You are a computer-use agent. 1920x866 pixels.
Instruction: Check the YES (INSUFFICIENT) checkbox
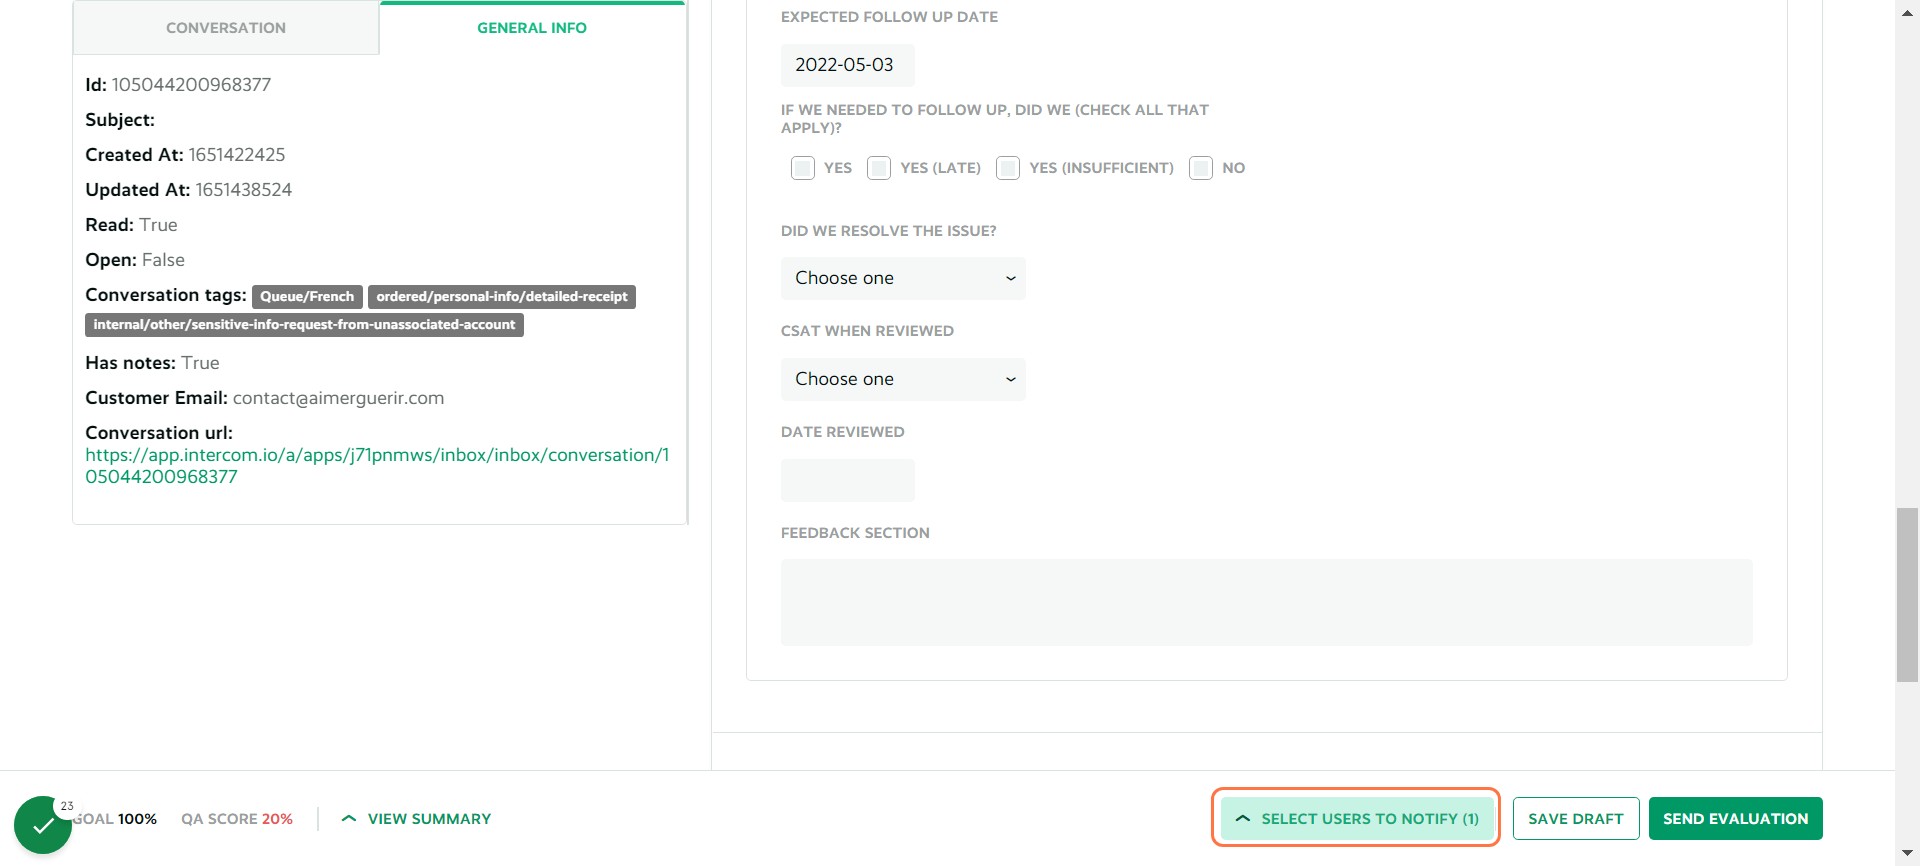[1008, 168]
